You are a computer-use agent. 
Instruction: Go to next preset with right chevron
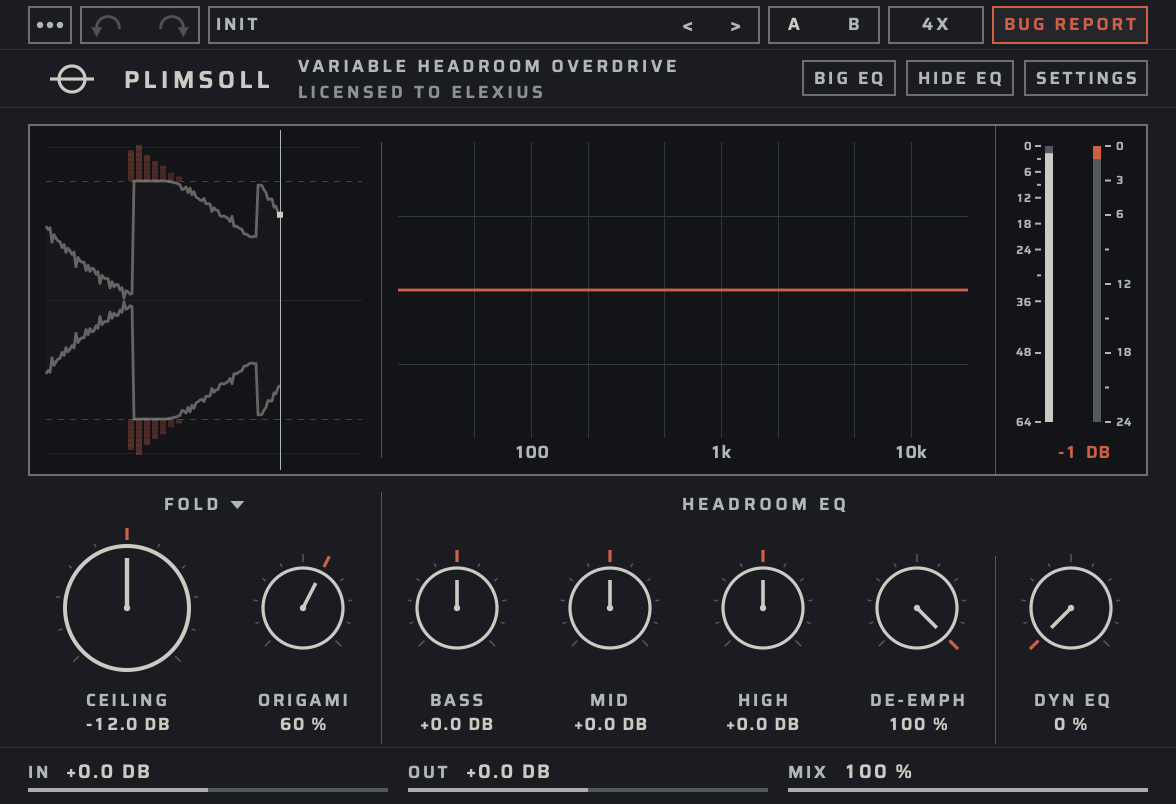[x=736, y=26]
